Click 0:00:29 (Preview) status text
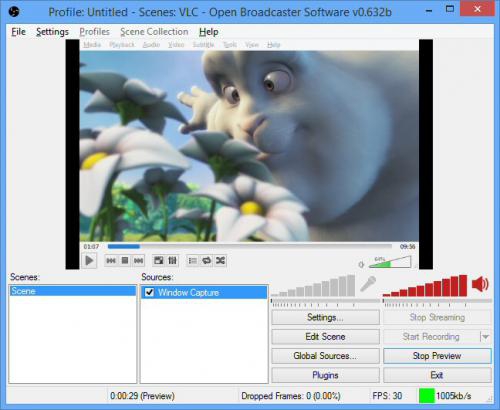Image resolution: width=500 pixels, height=410 pixels. tap(142, 396)
